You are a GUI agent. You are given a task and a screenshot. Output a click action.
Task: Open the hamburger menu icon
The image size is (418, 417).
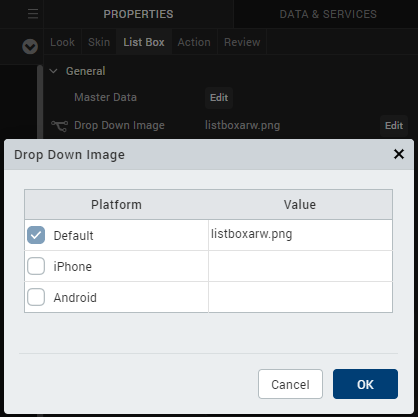[33, 14]
